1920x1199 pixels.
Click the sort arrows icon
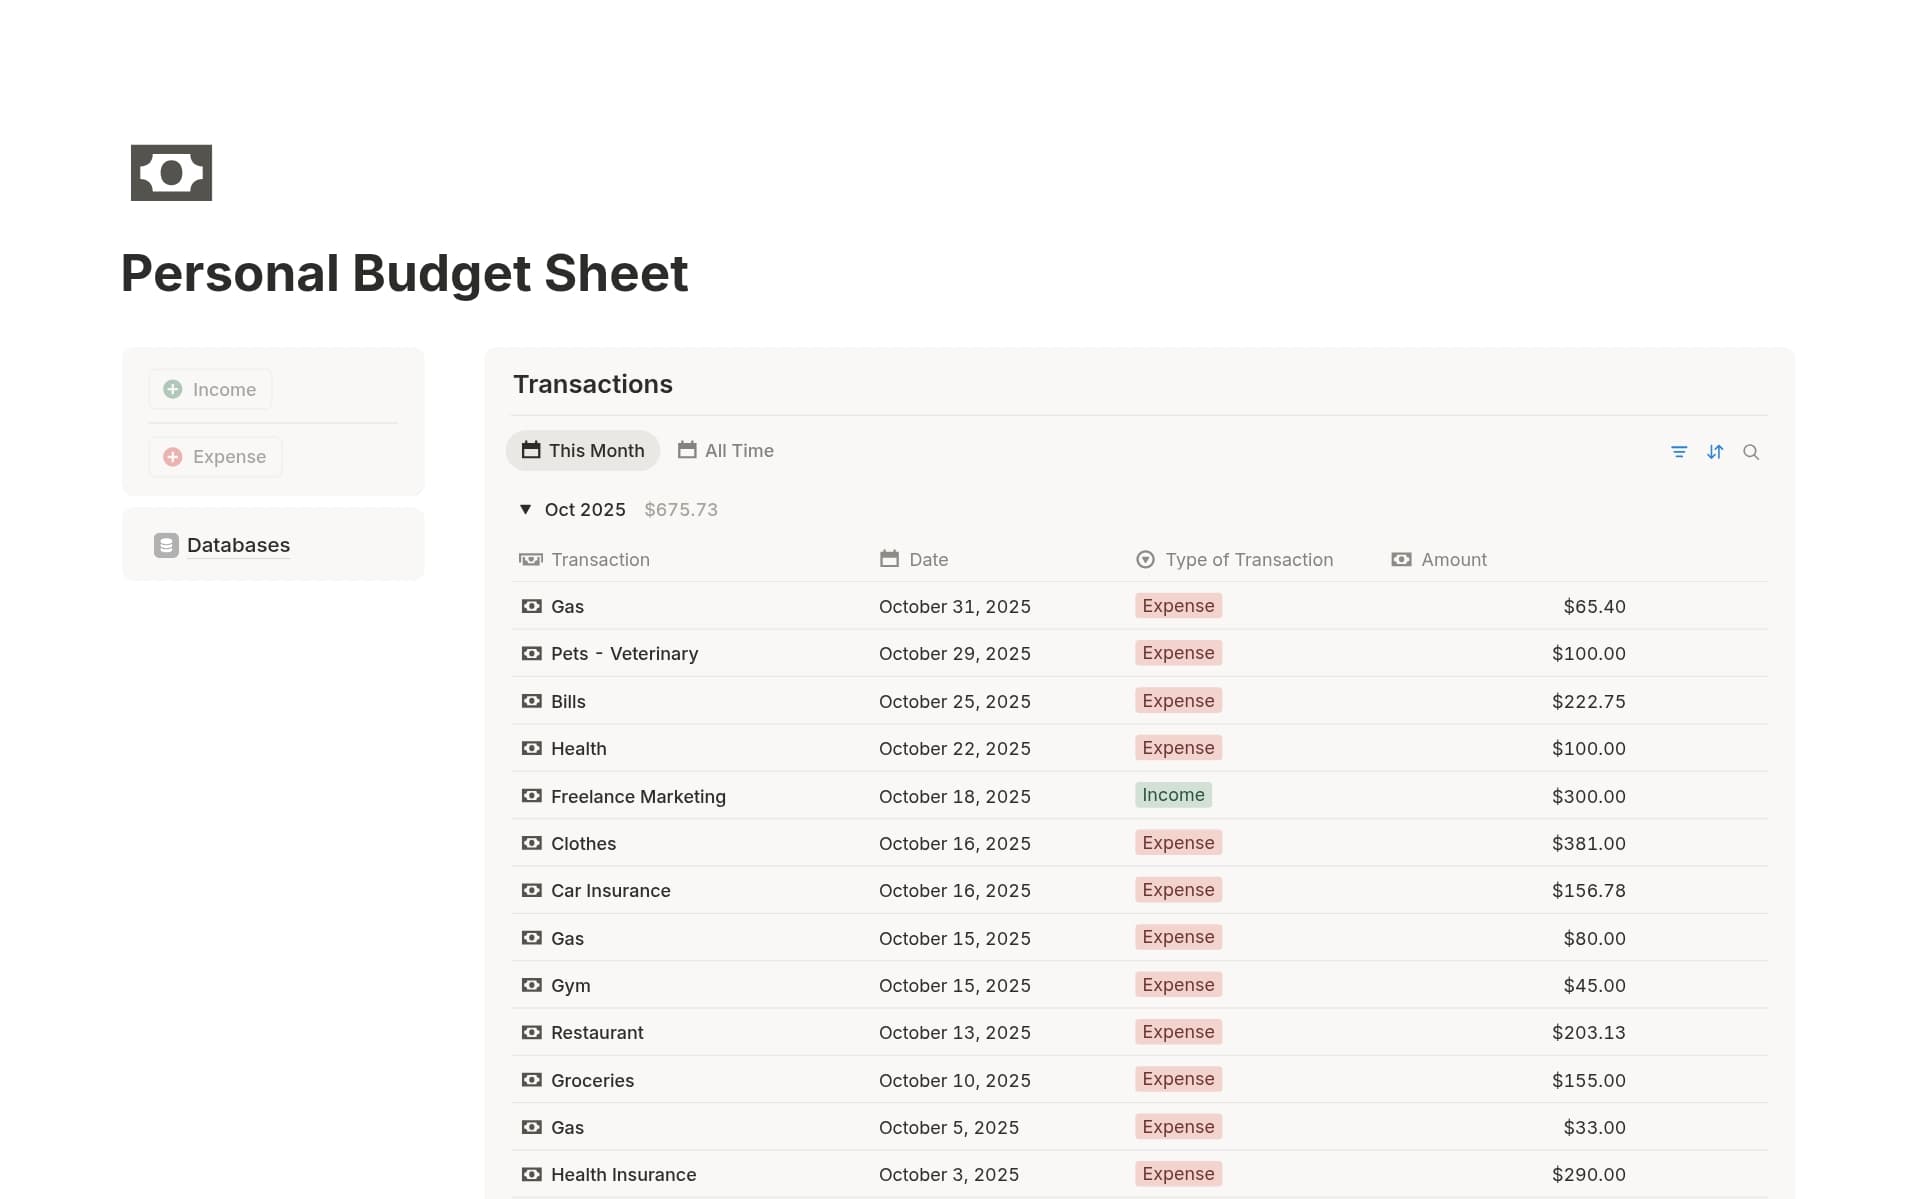coord(1716,452)
